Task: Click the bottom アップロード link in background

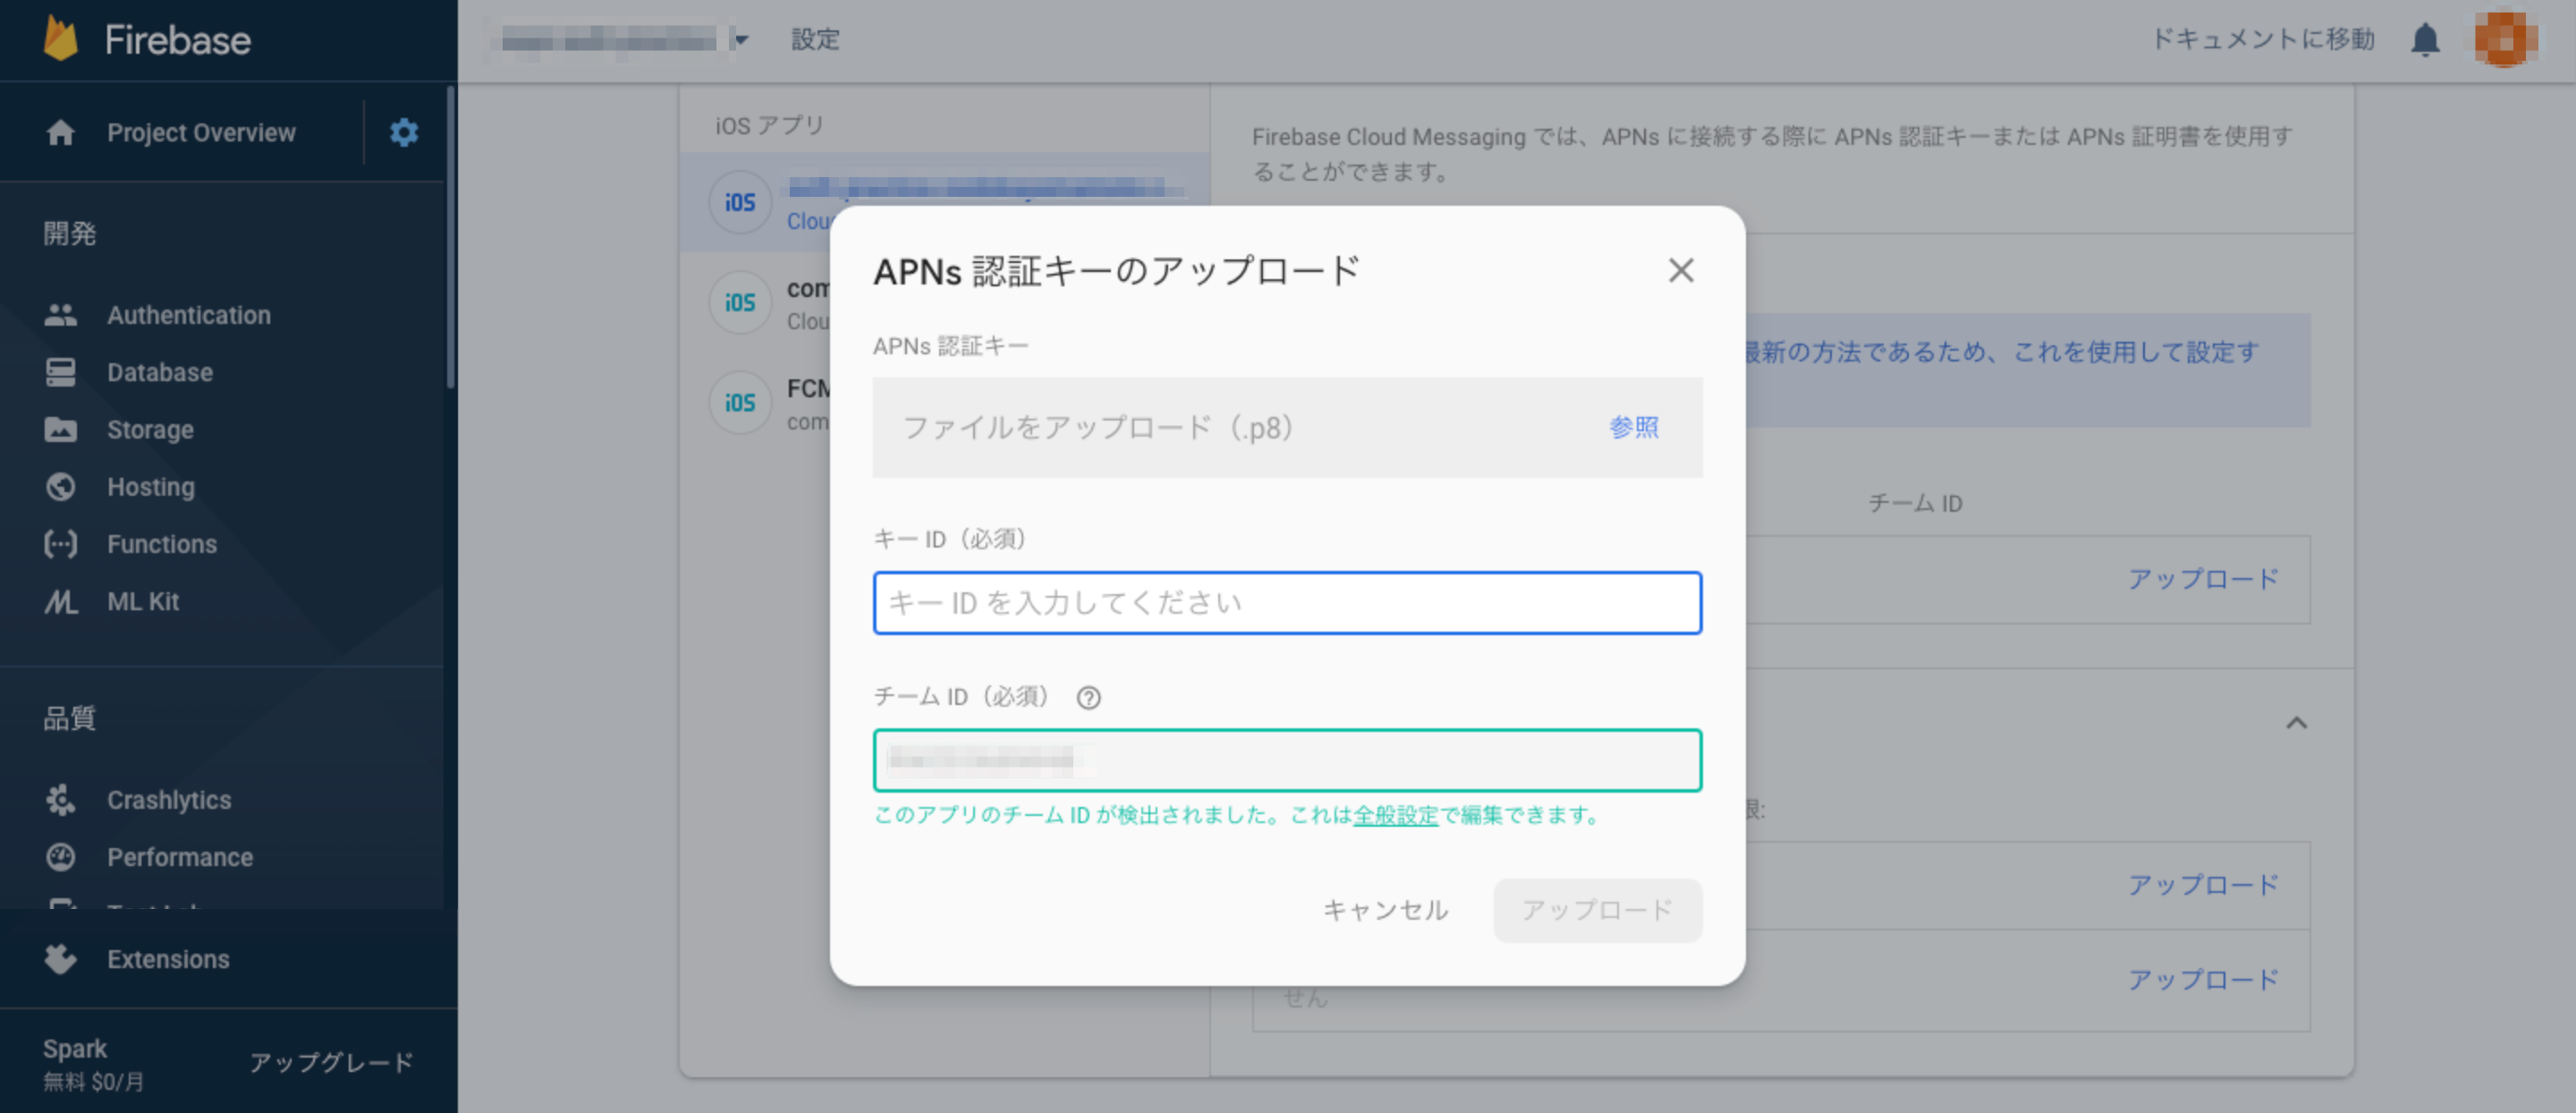Action: point(2202,979)
